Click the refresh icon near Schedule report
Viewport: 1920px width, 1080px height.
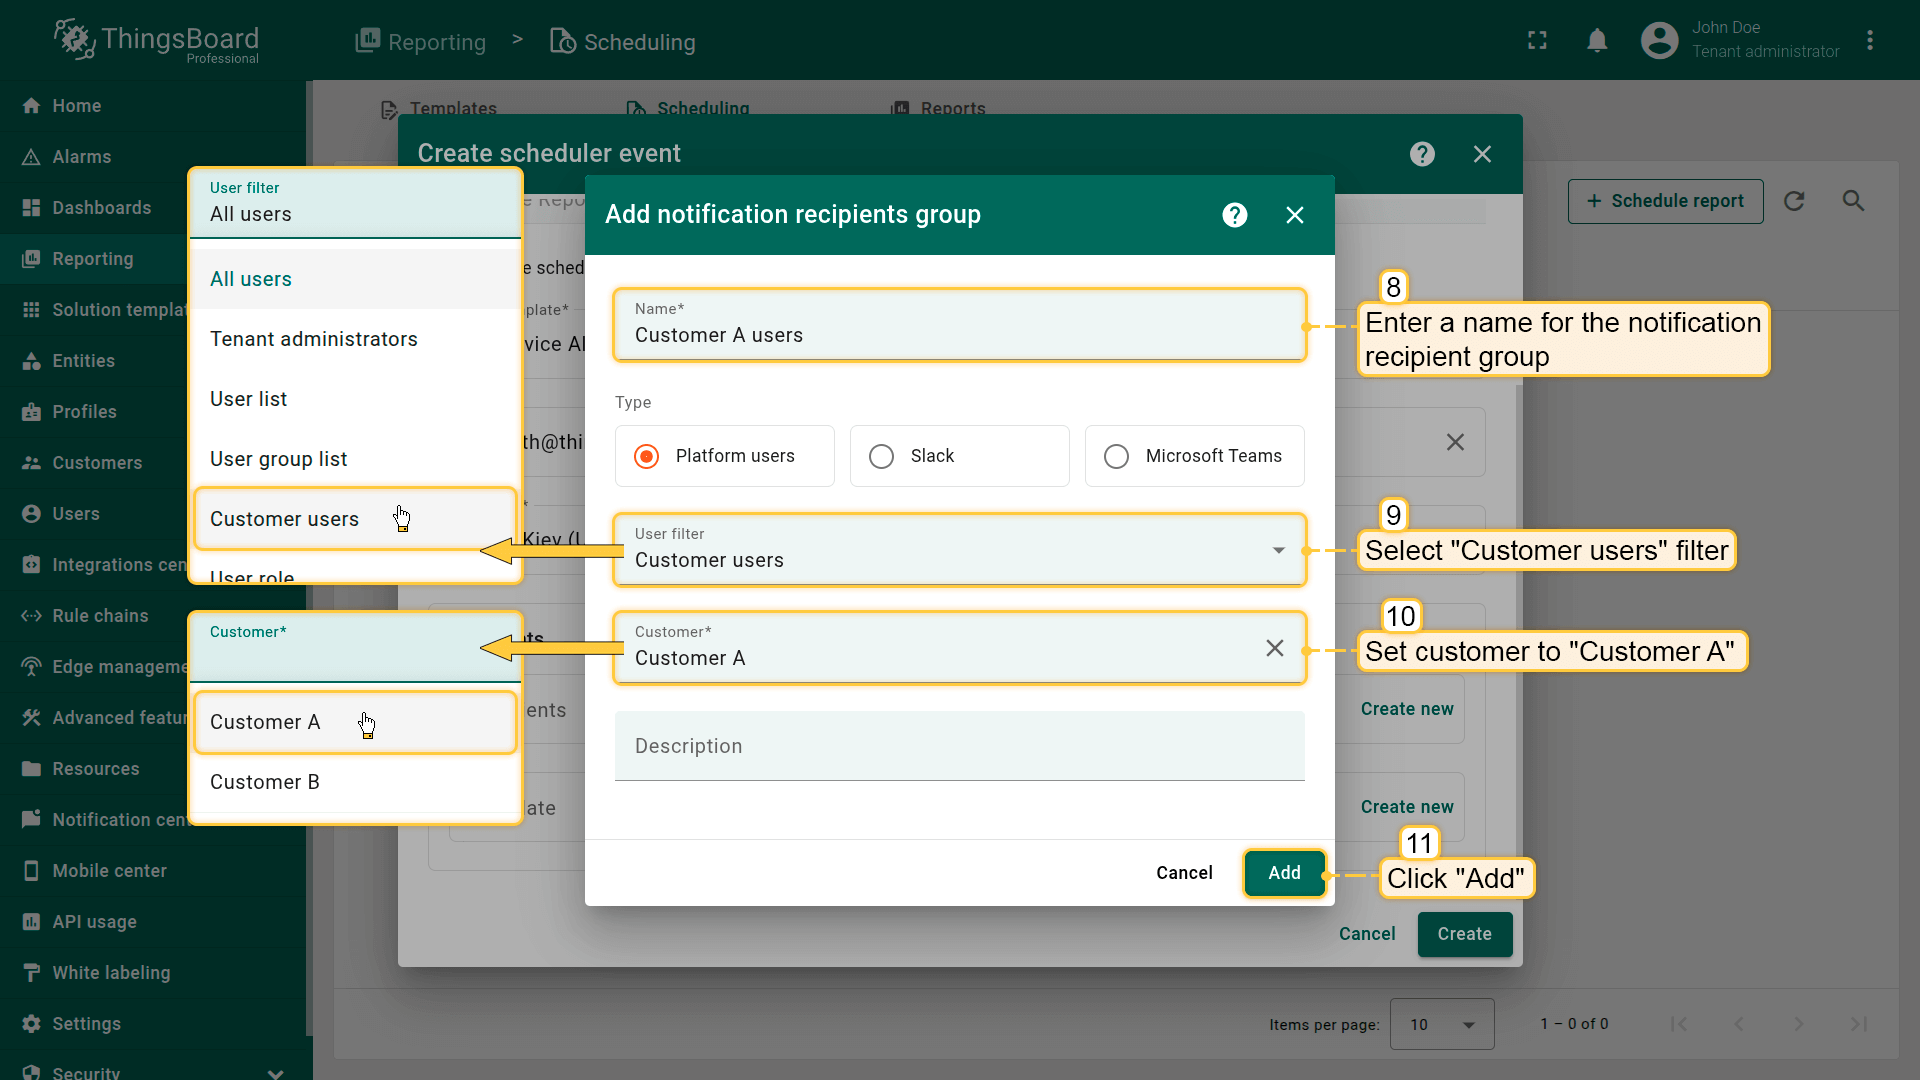[x=1794, y=201]
